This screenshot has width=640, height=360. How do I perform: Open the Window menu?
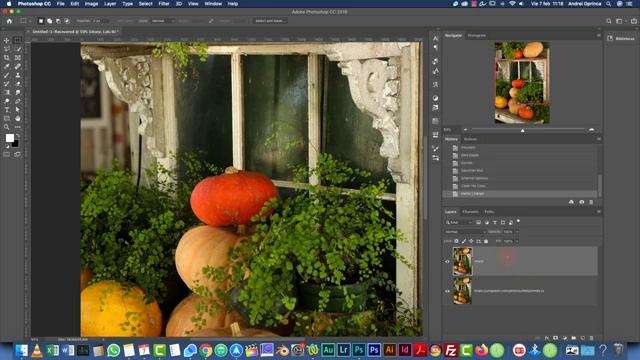213,4
